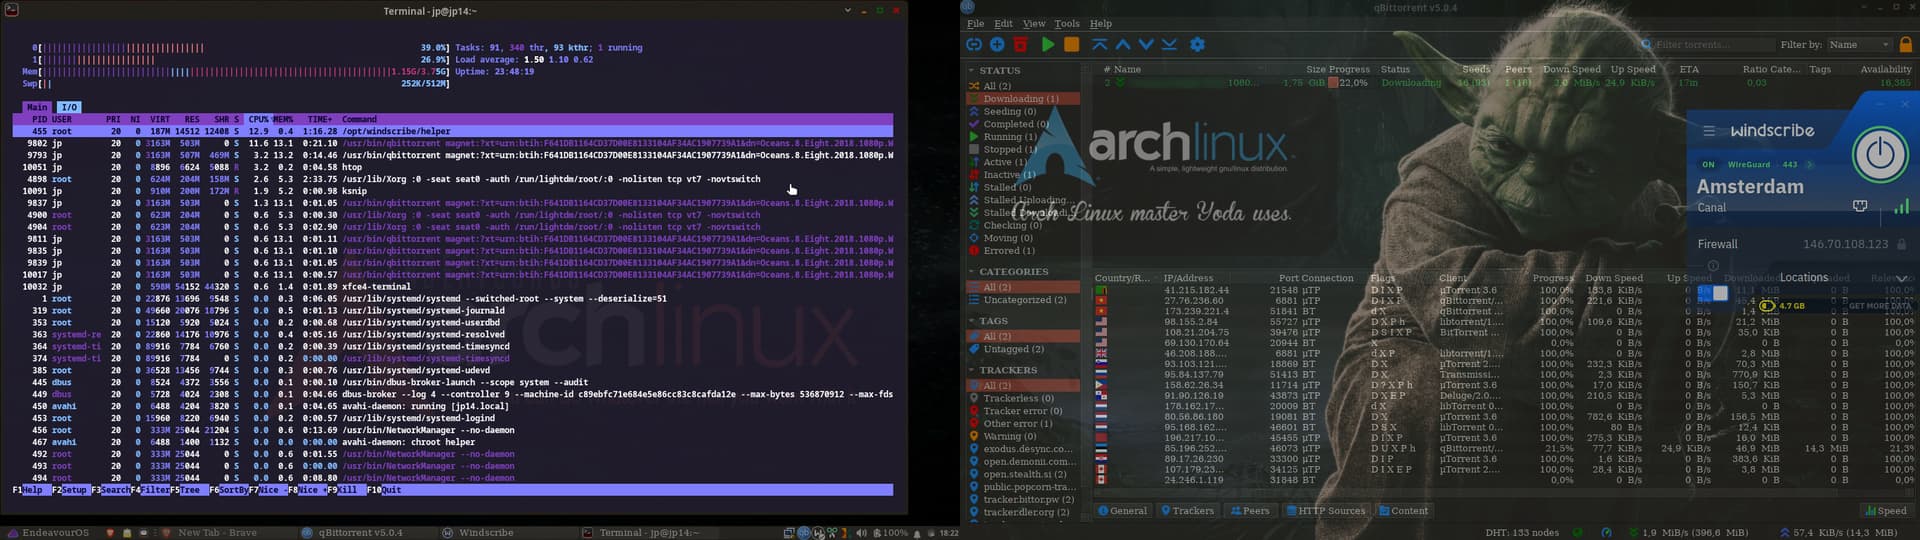Select the Downloading (1) status filter
This screenshot has width=1920, height=540.
click(1023, 99)
